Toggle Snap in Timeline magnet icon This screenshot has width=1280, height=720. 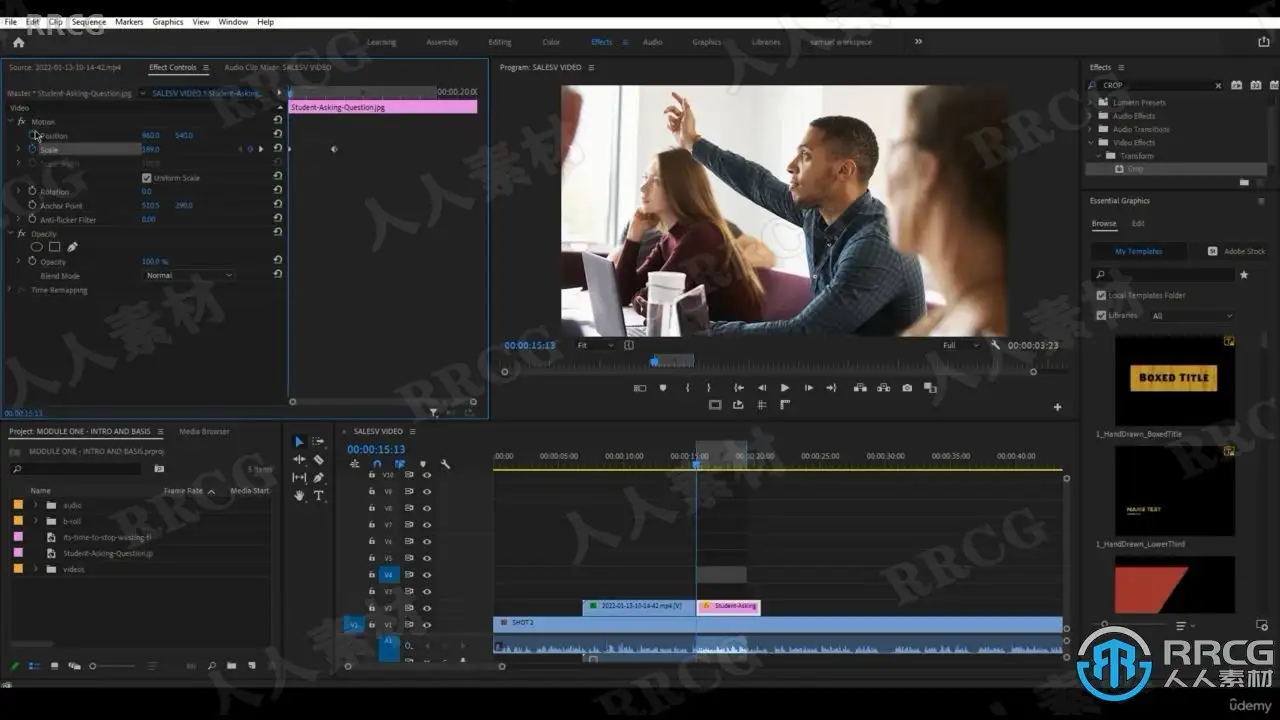click(377, 464)
